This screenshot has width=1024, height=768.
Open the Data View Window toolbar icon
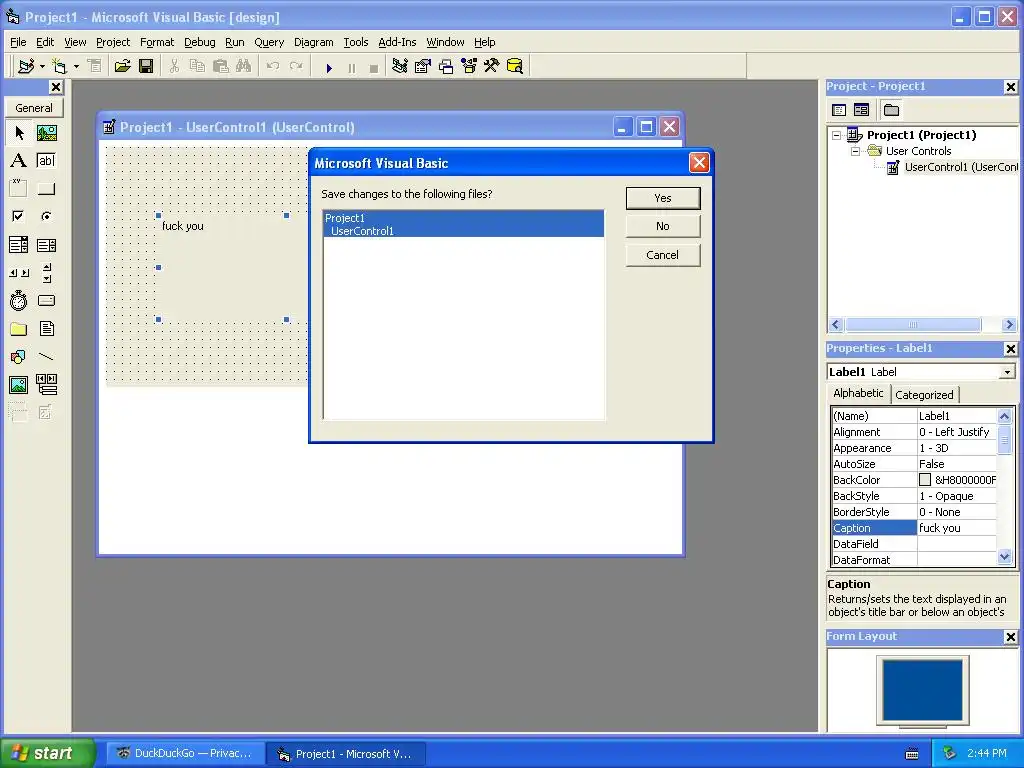pos(515,66)
